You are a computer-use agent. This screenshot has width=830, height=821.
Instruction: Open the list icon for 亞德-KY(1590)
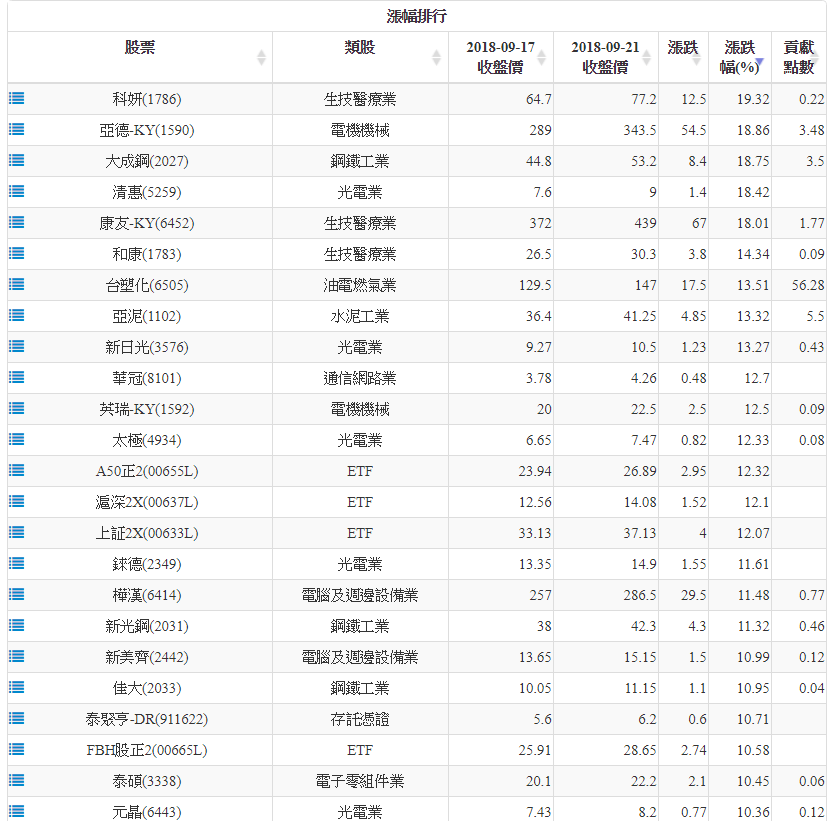(x=16, y=129)
